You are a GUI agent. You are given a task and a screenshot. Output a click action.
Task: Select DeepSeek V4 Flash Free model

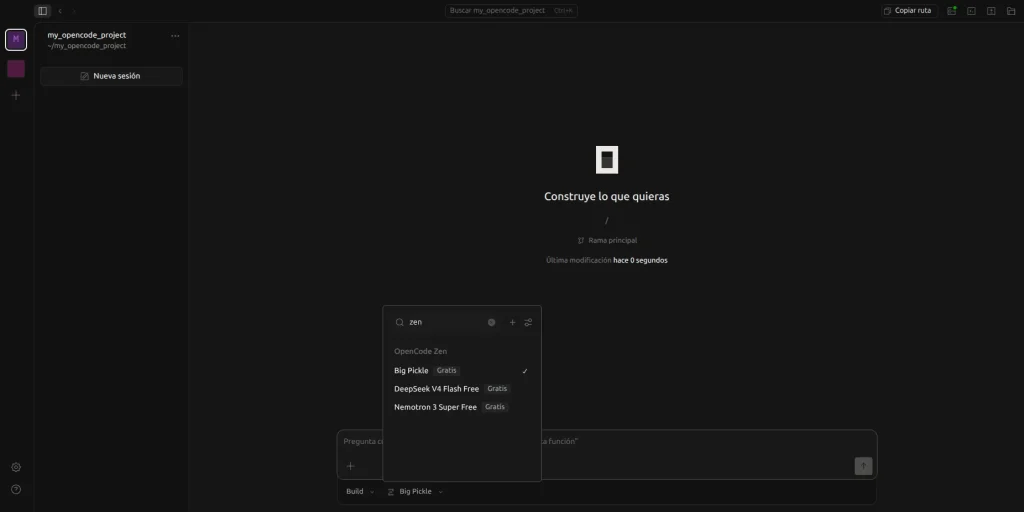pyautogui.click(x=462, y=389)
